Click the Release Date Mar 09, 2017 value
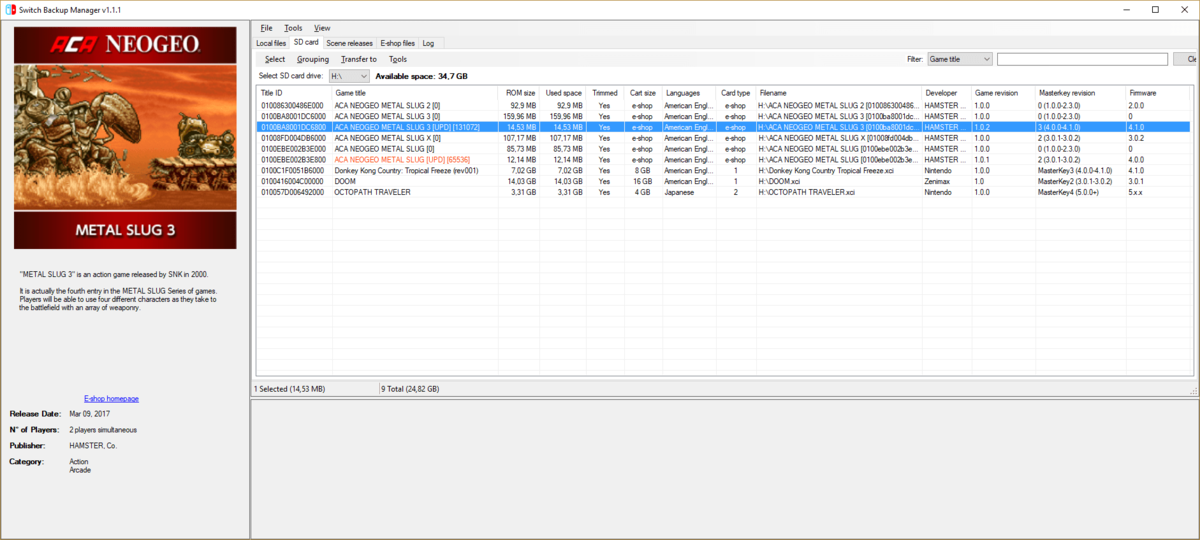1200x540 pixels. pyautogui.click(x=92, y=413)
